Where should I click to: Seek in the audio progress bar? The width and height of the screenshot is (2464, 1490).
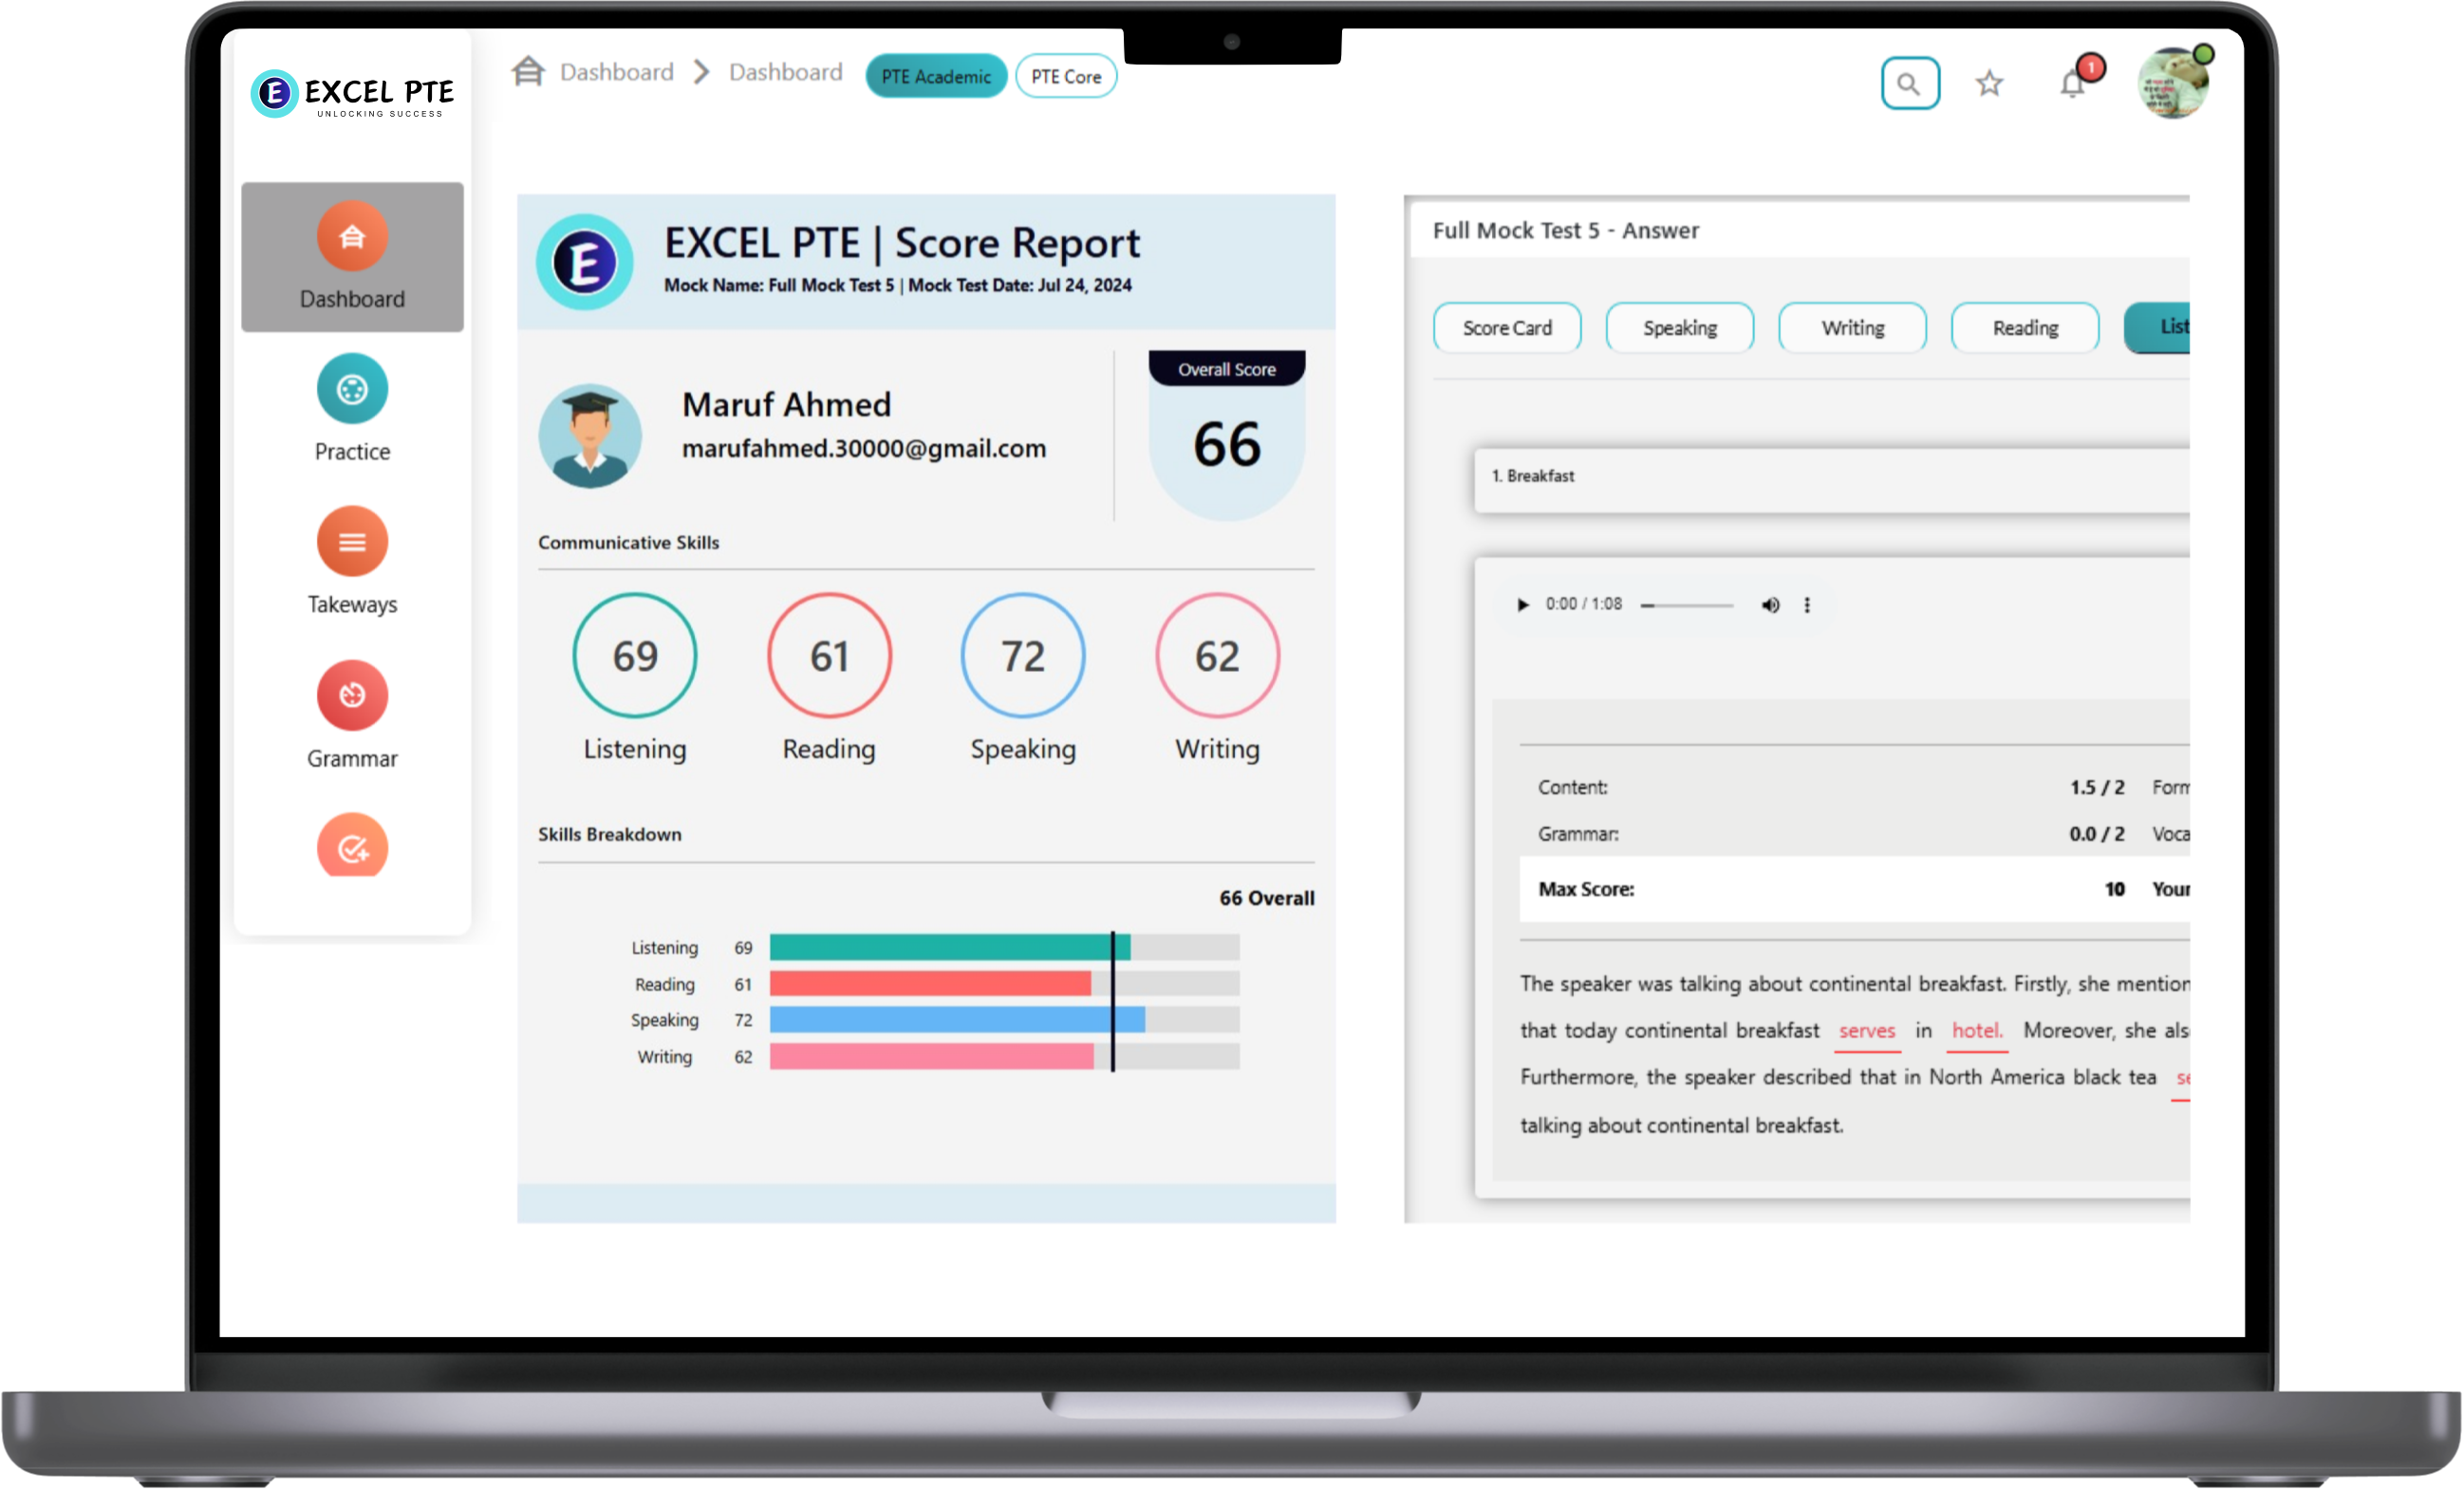[1687, 606]
